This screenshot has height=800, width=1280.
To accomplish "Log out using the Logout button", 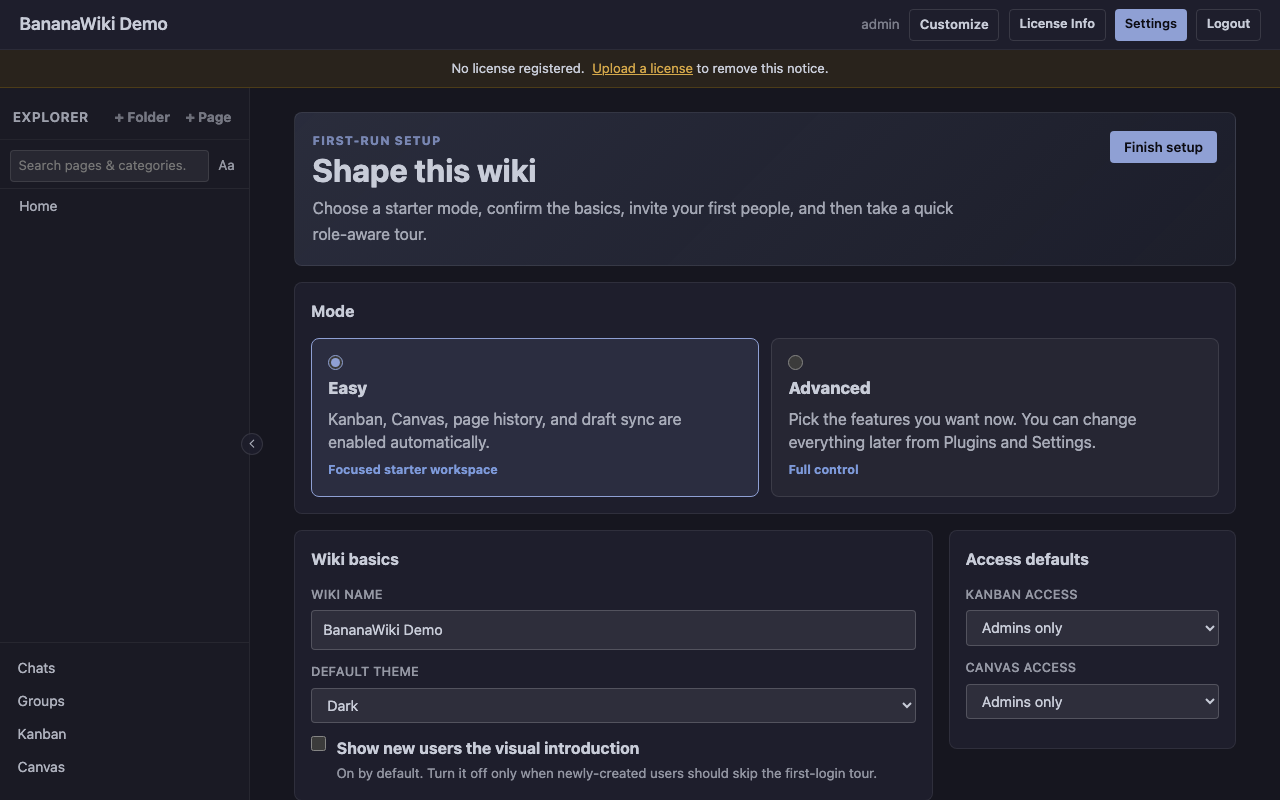I will pos(1228,24).
